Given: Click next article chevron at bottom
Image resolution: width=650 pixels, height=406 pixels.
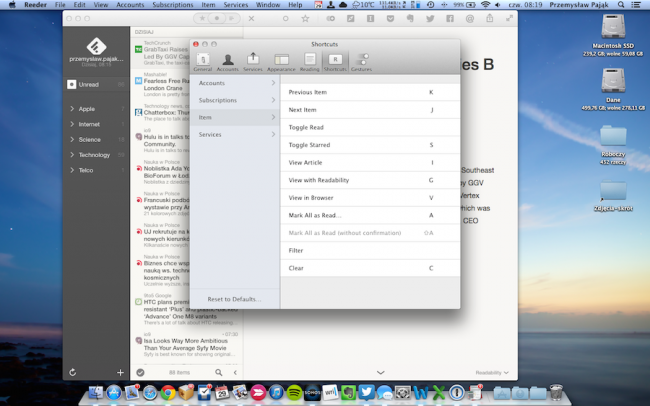Looking at the screenshot, I should coord(381,372).
